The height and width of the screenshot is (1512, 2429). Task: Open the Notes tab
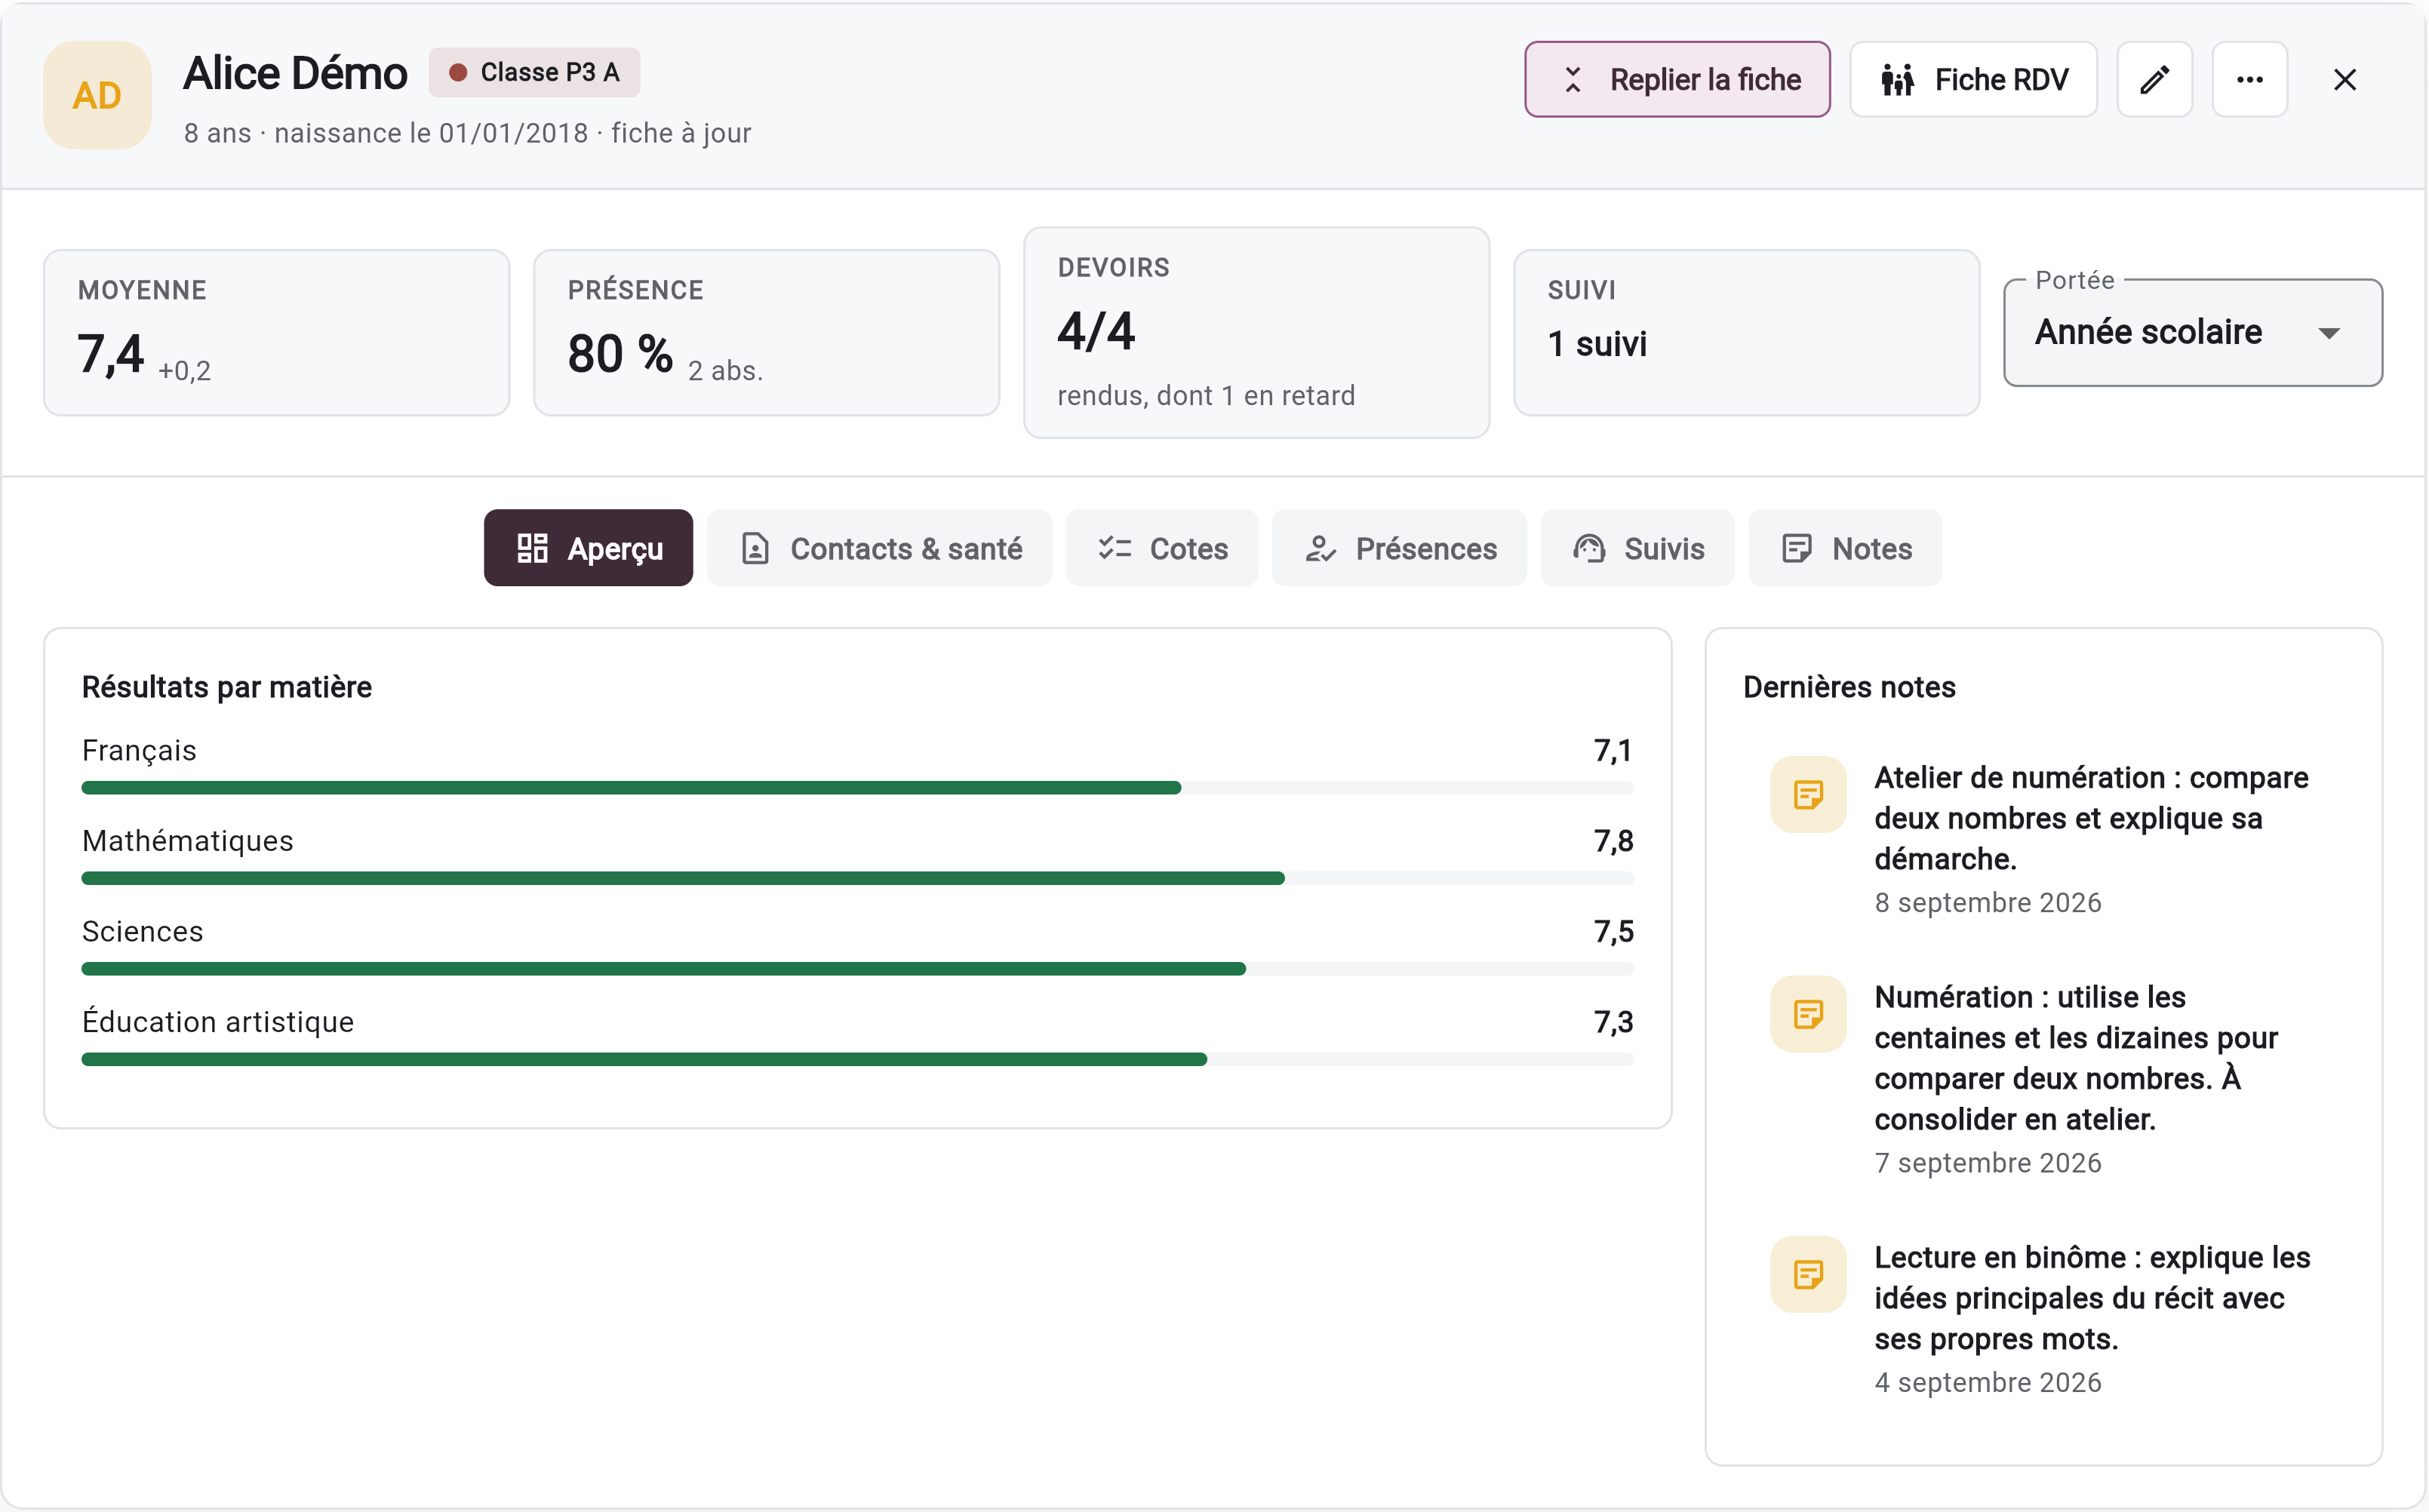(1845, 548)
